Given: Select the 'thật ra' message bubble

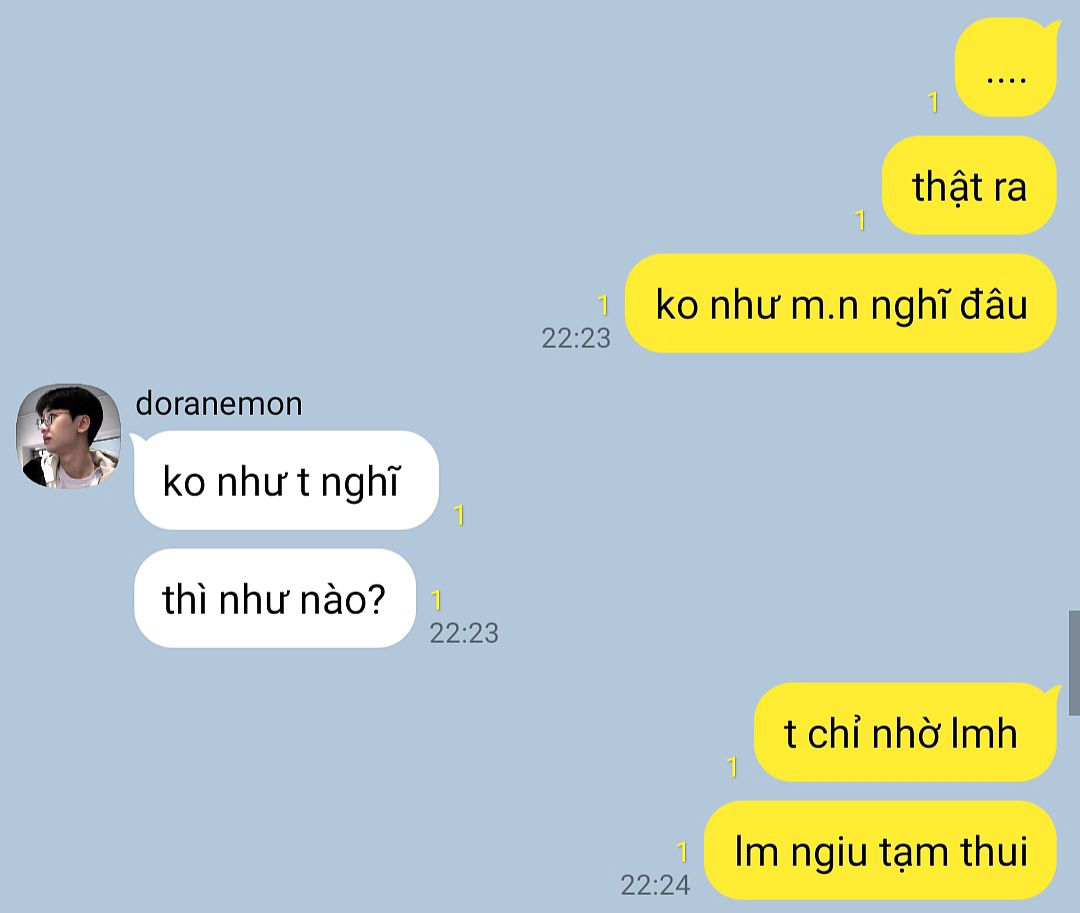Looking at the screenshot, I should tap(969, 185).
